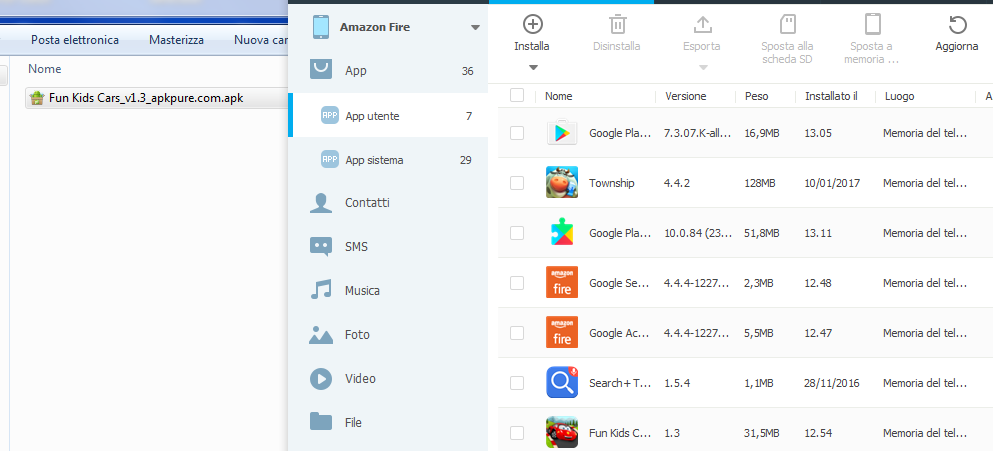Sort by the Installato il column header
The width and height of the screenshot is (993, 451).
click(832, 96)
